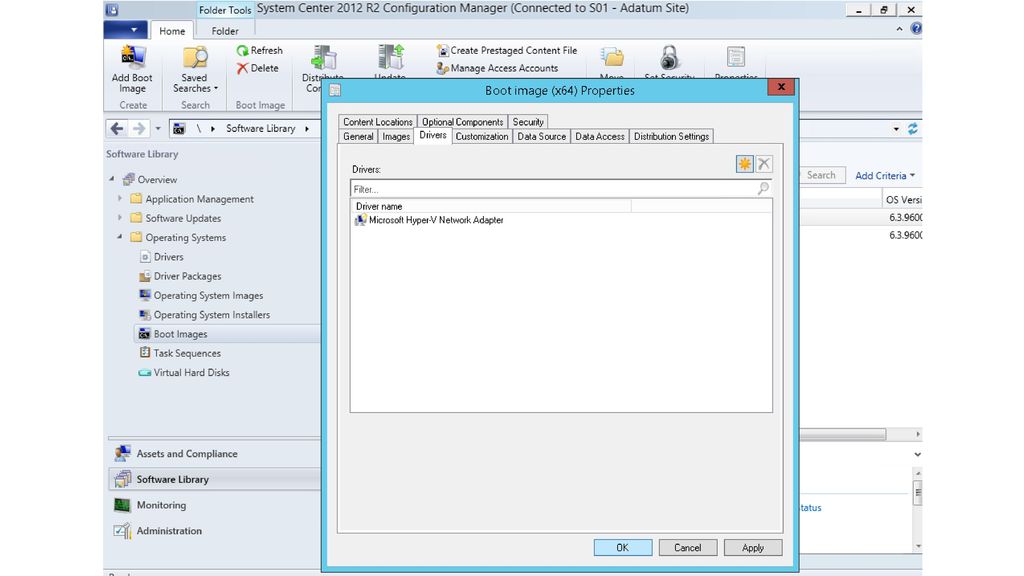This screenshot has height=576, width=1024.
Task: Collapse the Overview tree node
Action: (112, 178)
